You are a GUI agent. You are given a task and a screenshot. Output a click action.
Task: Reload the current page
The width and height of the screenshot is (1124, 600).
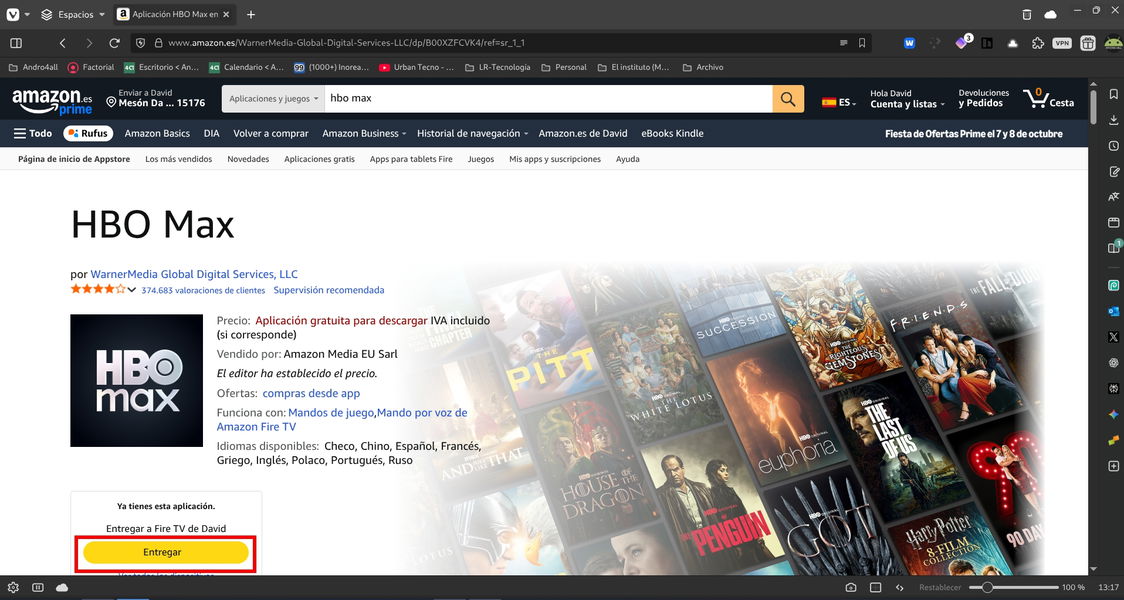[x=114, y=43]
